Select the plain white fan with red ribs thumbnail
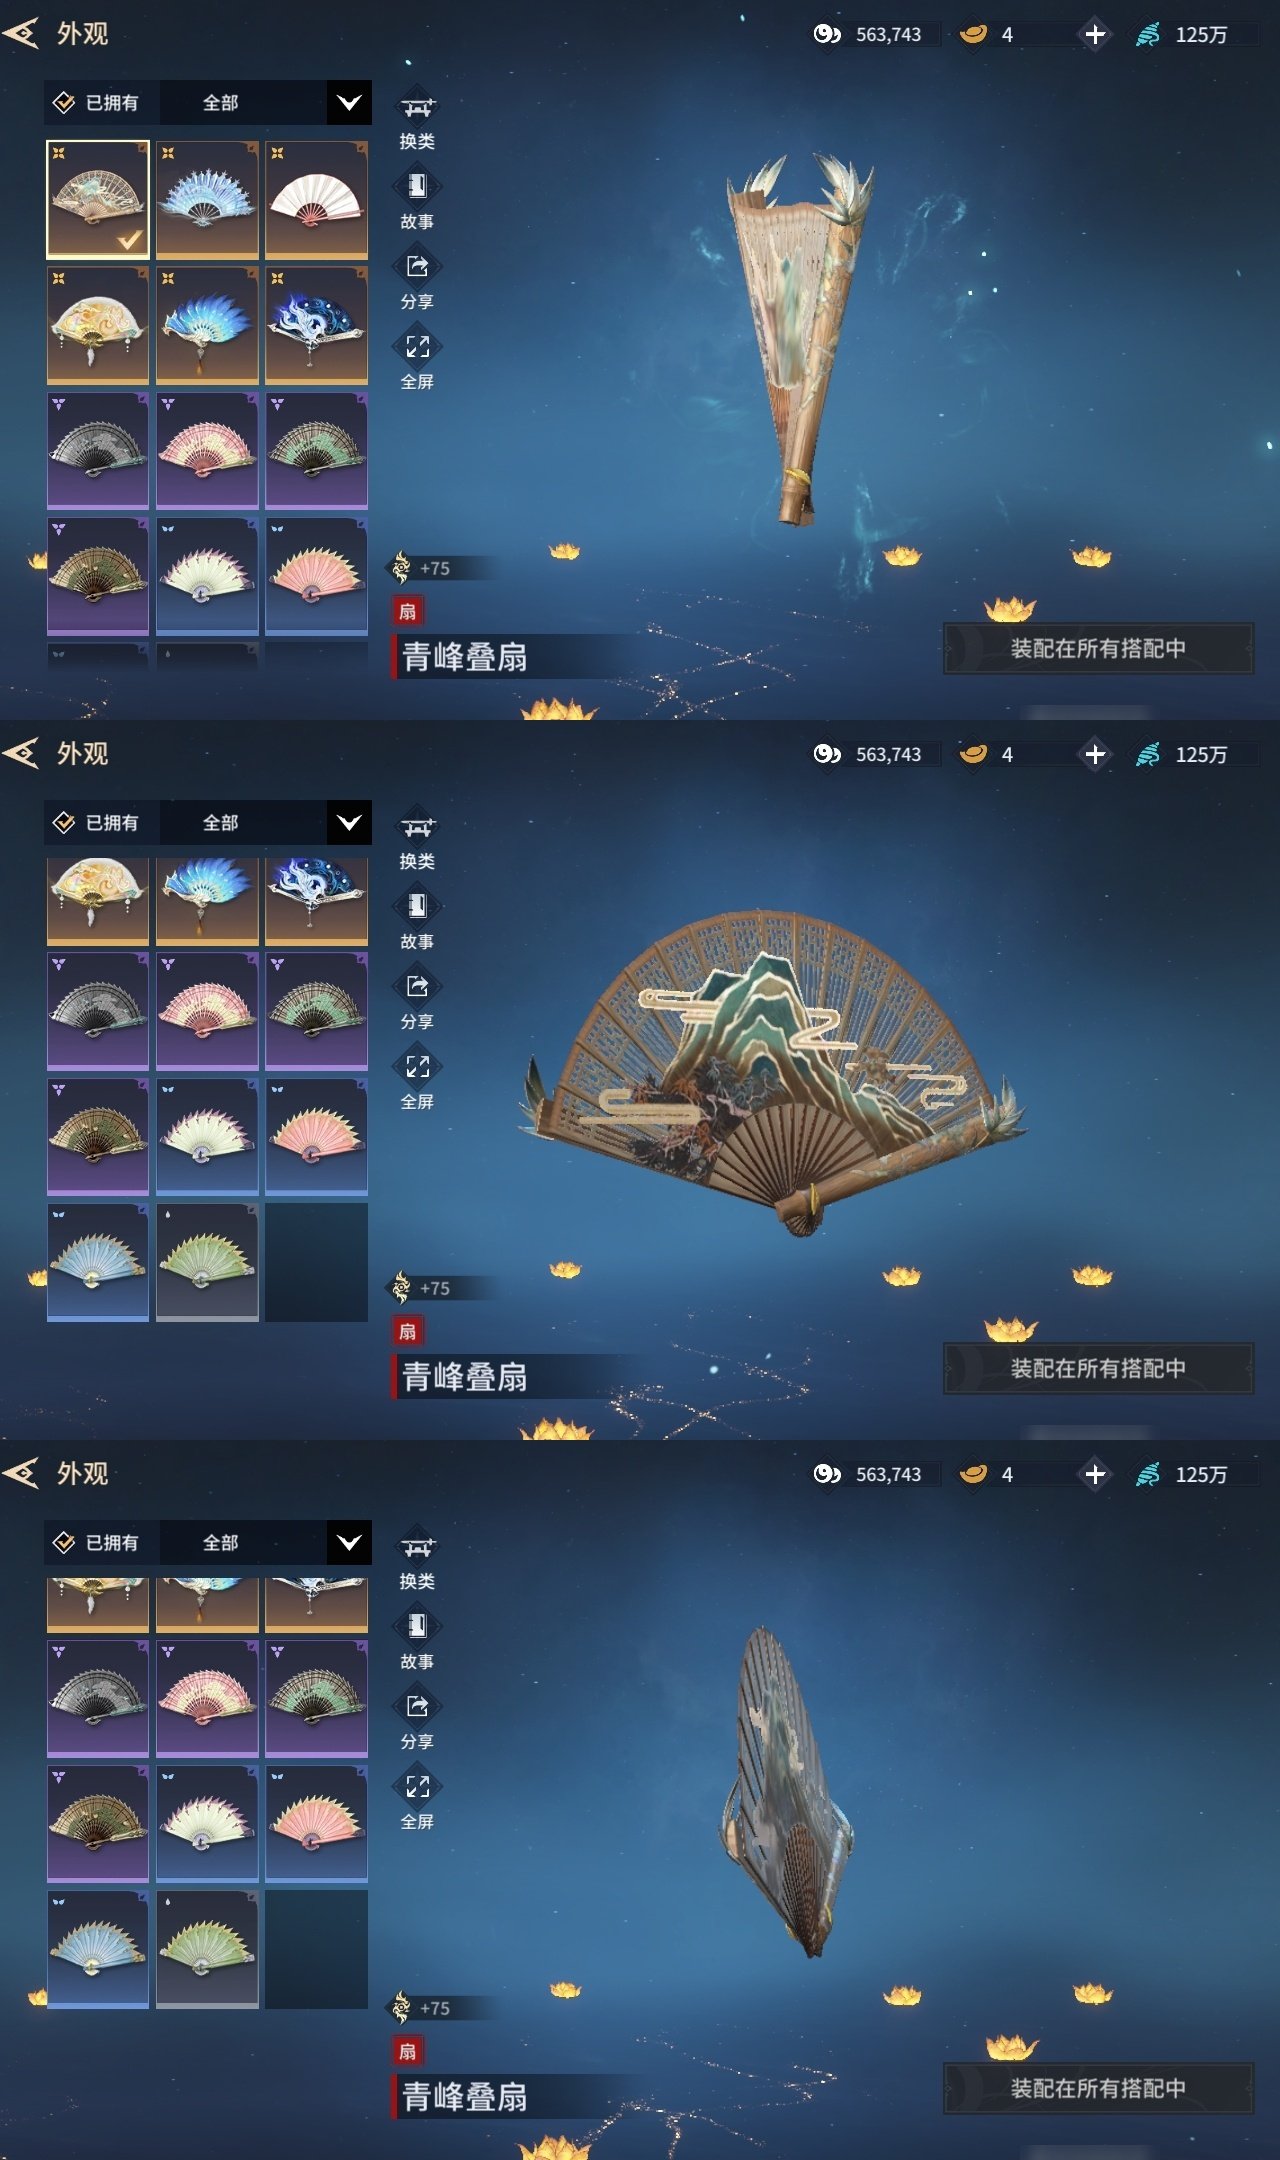 click(x=316, y=200)
